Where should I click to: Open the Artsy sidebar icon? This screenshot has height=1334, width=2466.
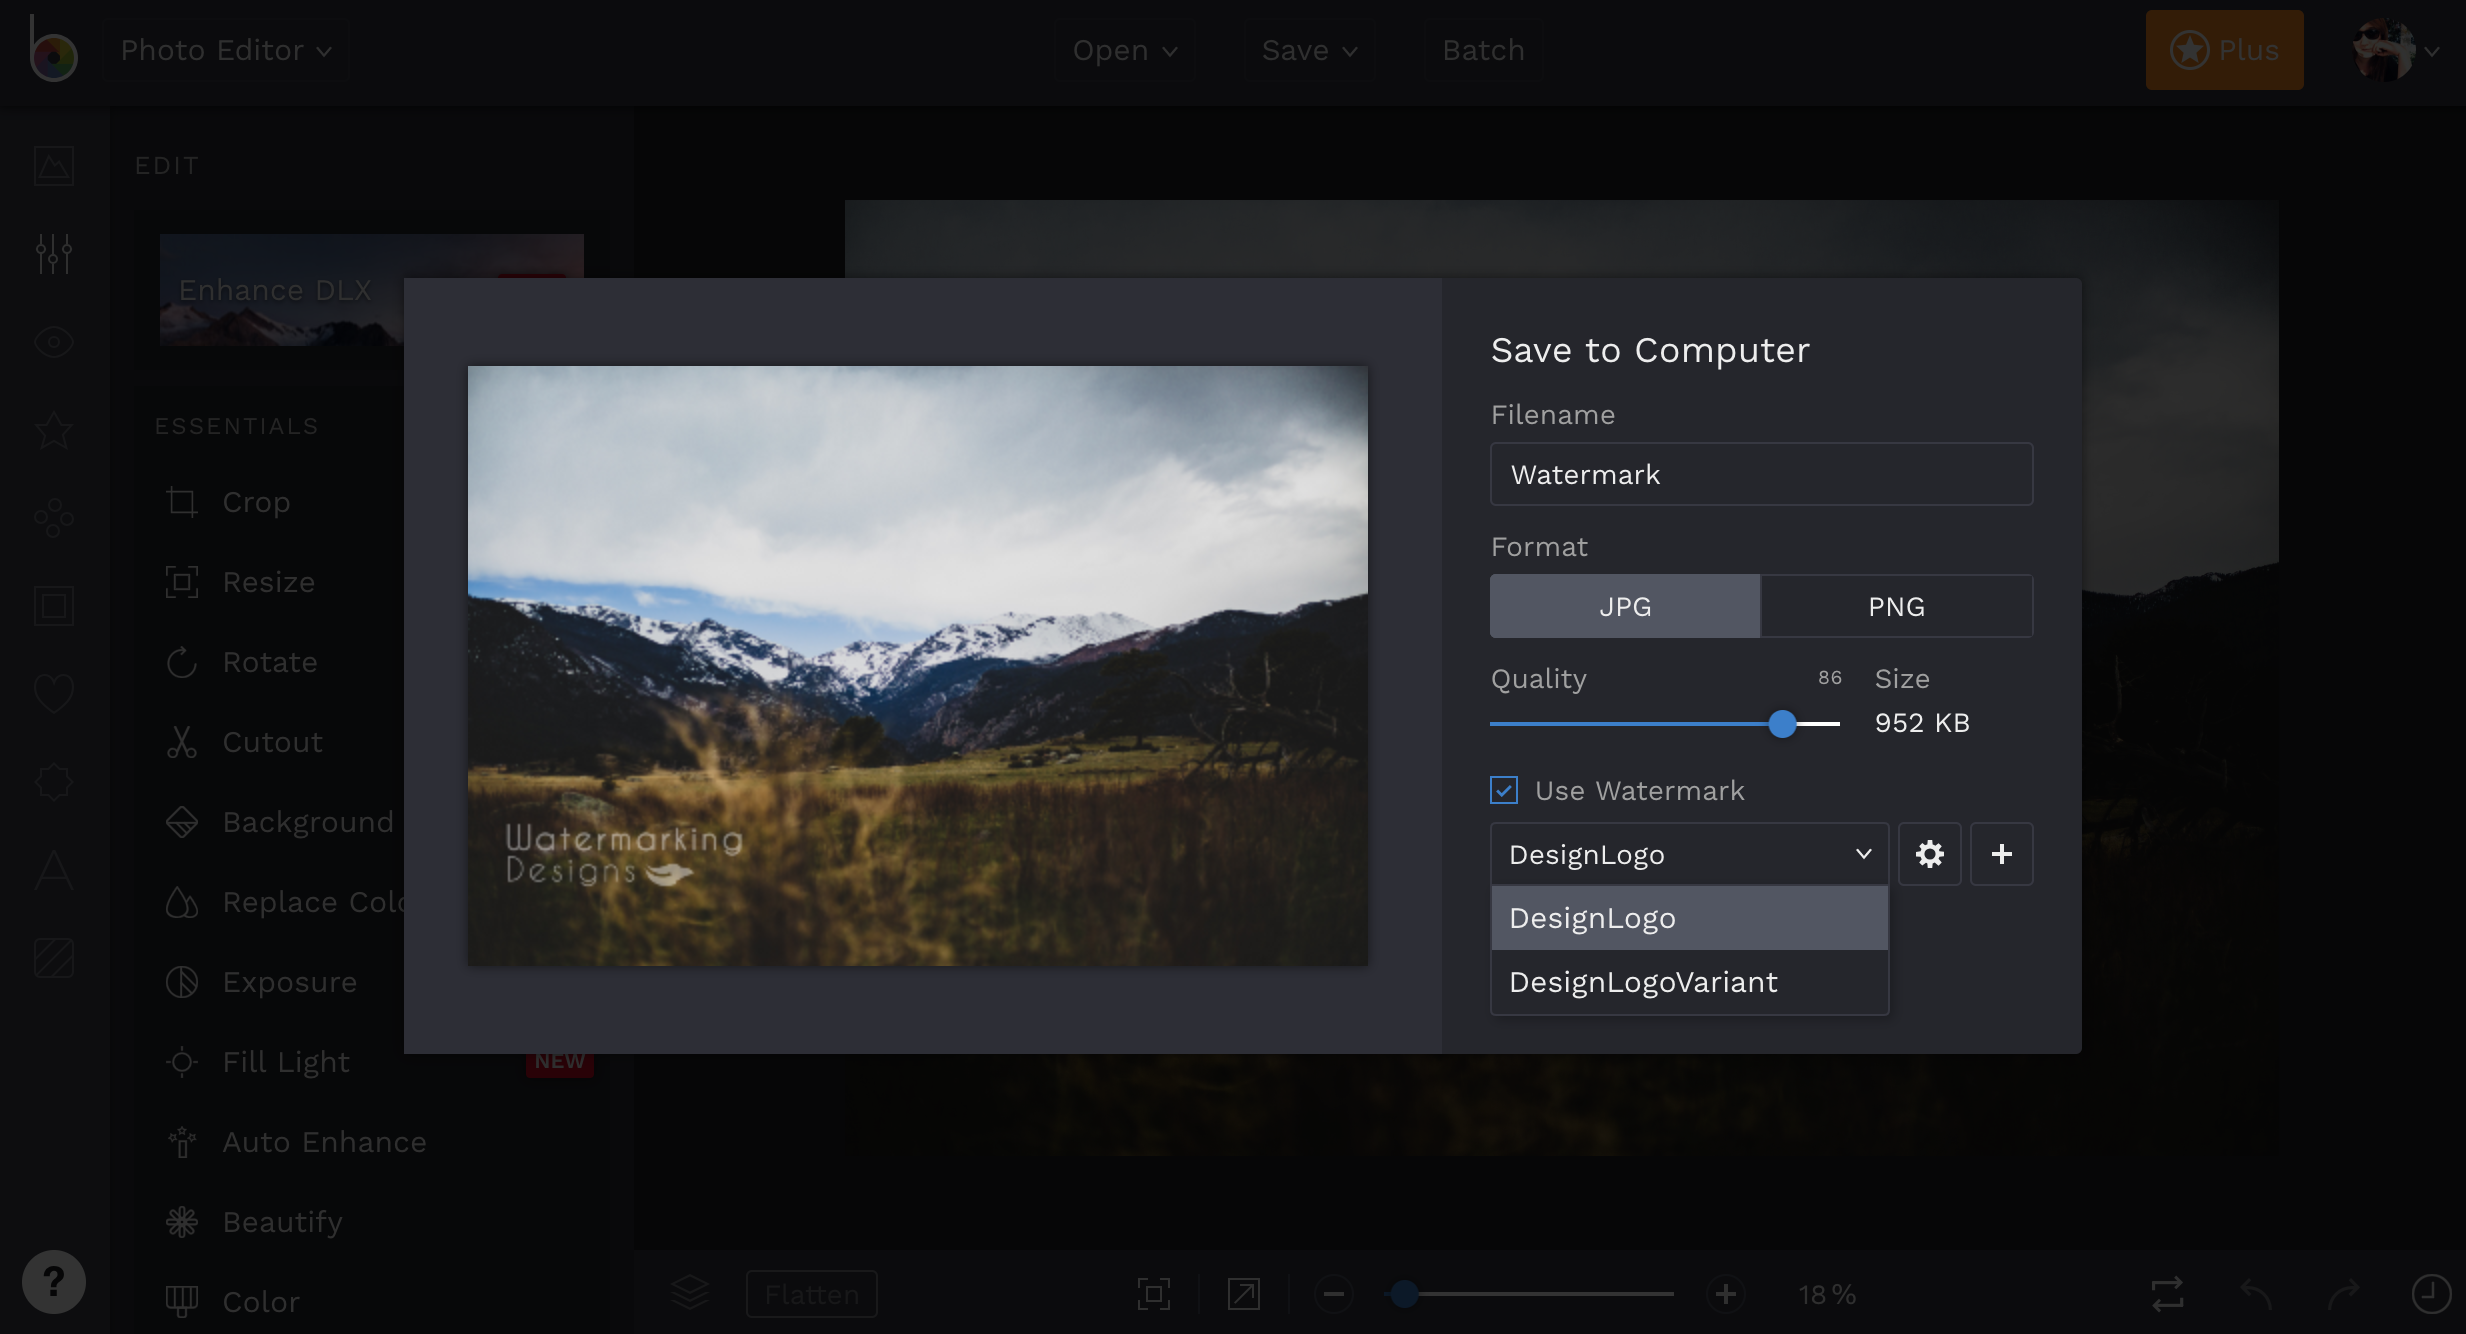point(54,518)
